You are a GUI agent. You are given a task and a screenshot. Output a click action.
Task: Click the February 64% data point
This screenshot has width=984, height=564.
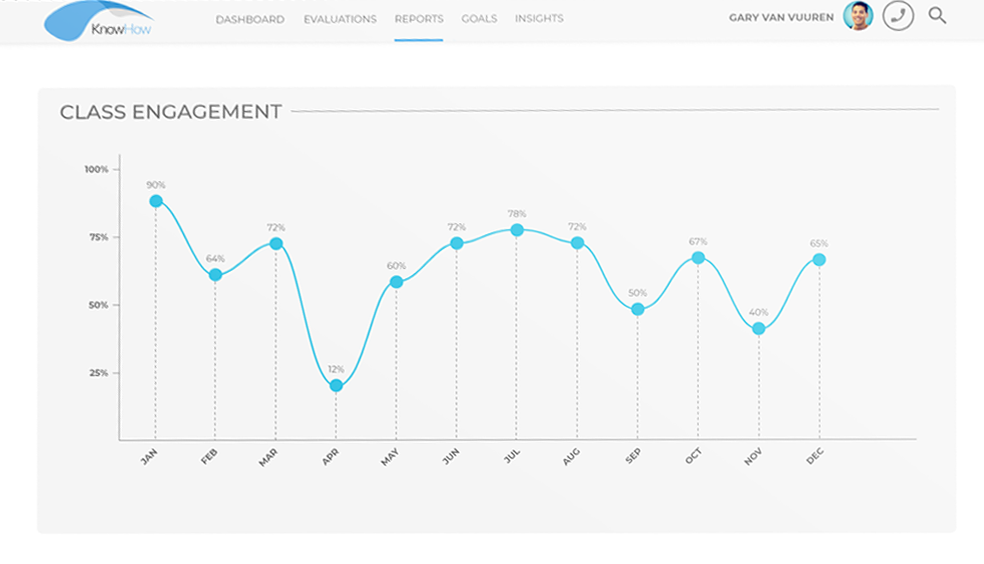[x=215, y=275]
